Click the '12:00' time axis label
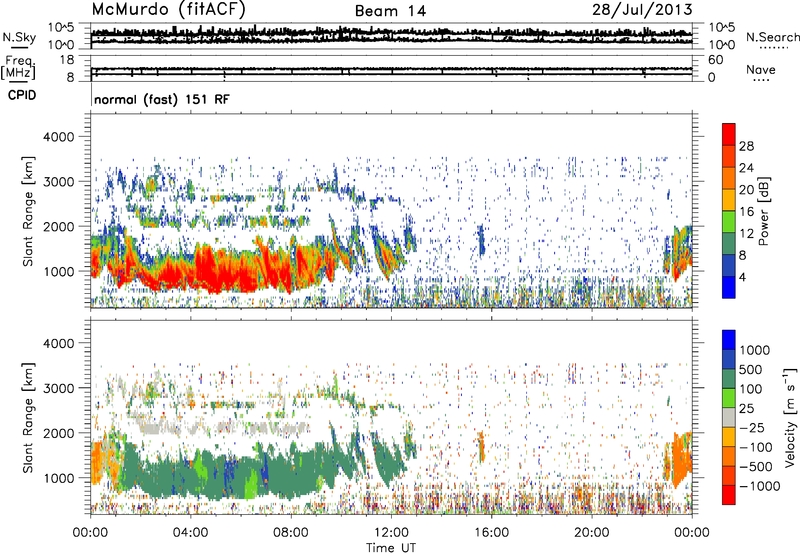800x554 pixels. [391, 533]
